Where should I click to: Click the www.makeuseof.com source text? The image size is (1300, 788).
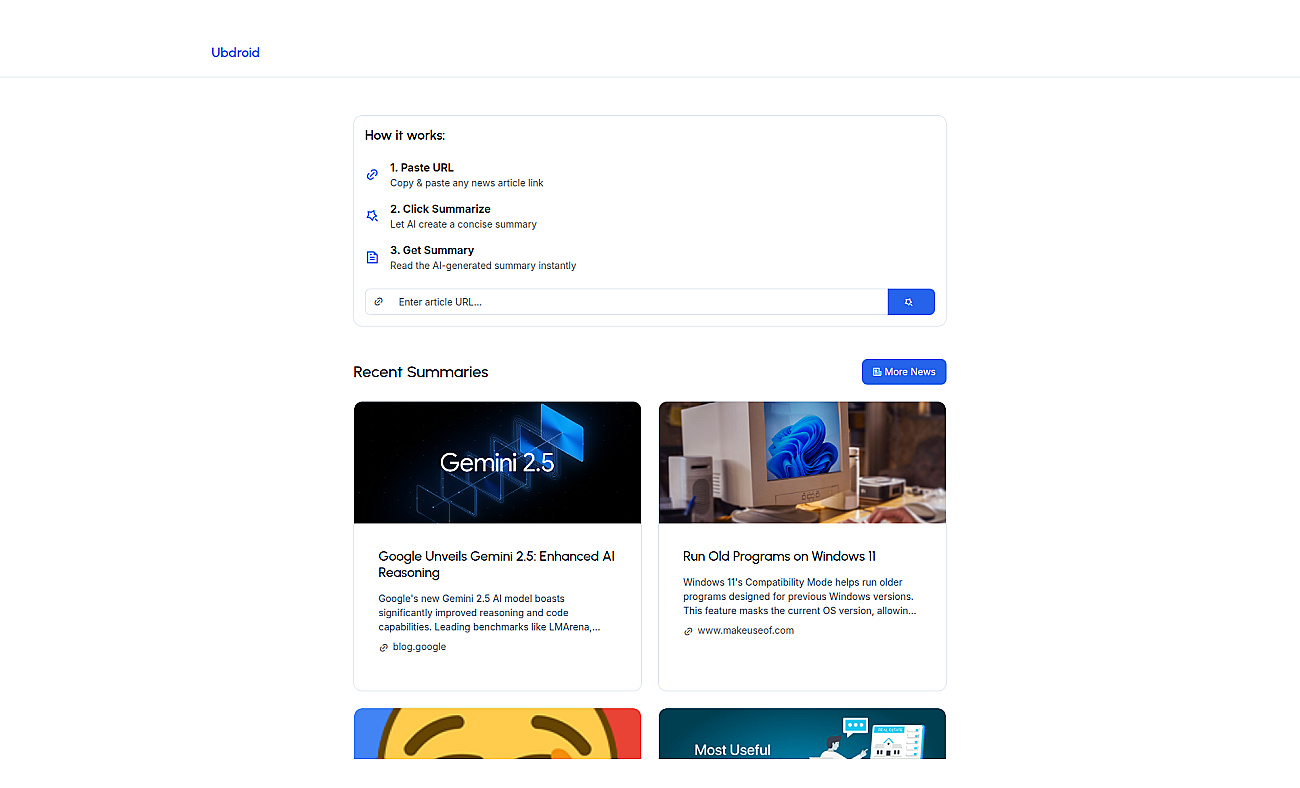click(x=745, y=631)
